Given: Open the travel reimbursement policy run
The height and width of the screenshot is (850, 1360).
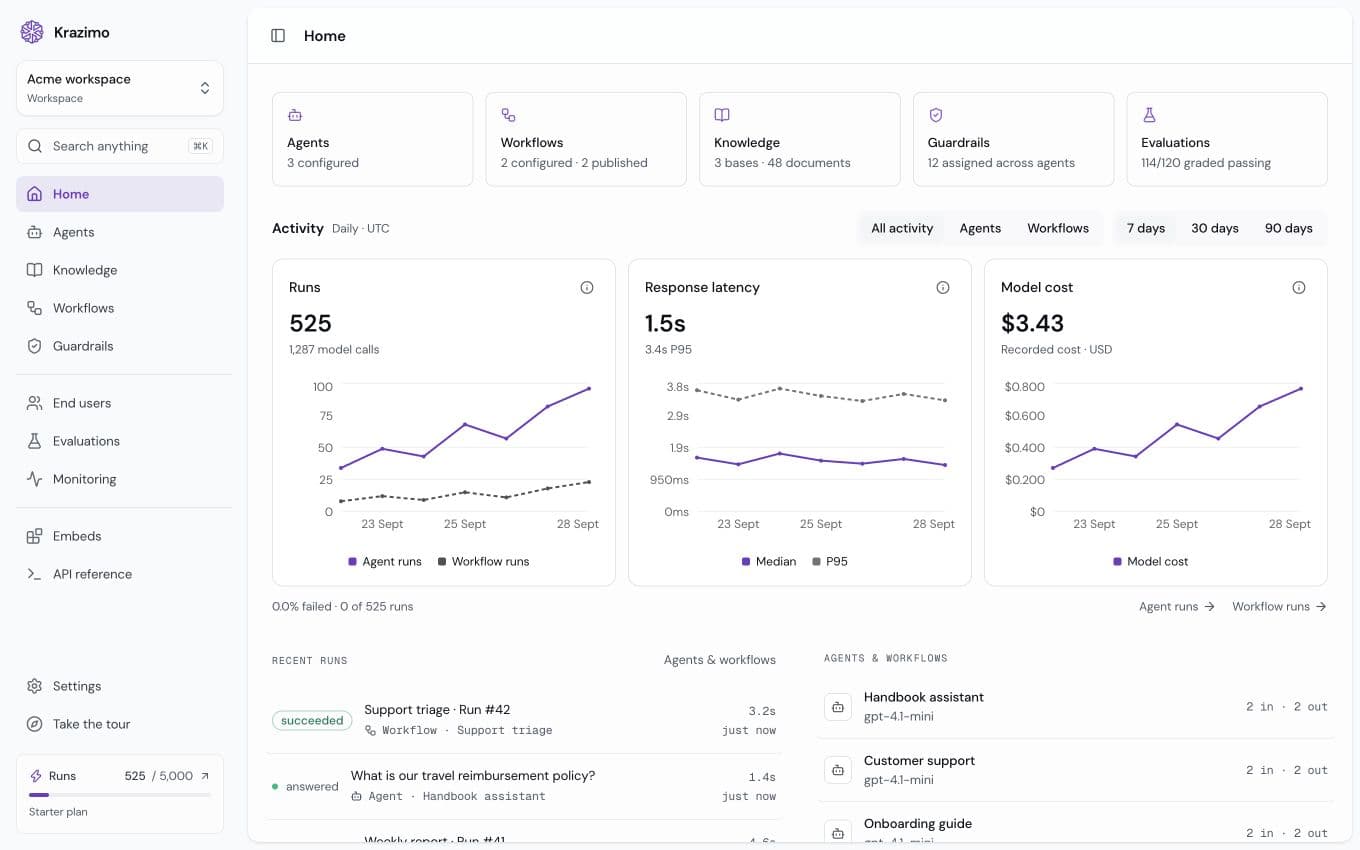Looking at the screenshot, I should coord(524,786).
